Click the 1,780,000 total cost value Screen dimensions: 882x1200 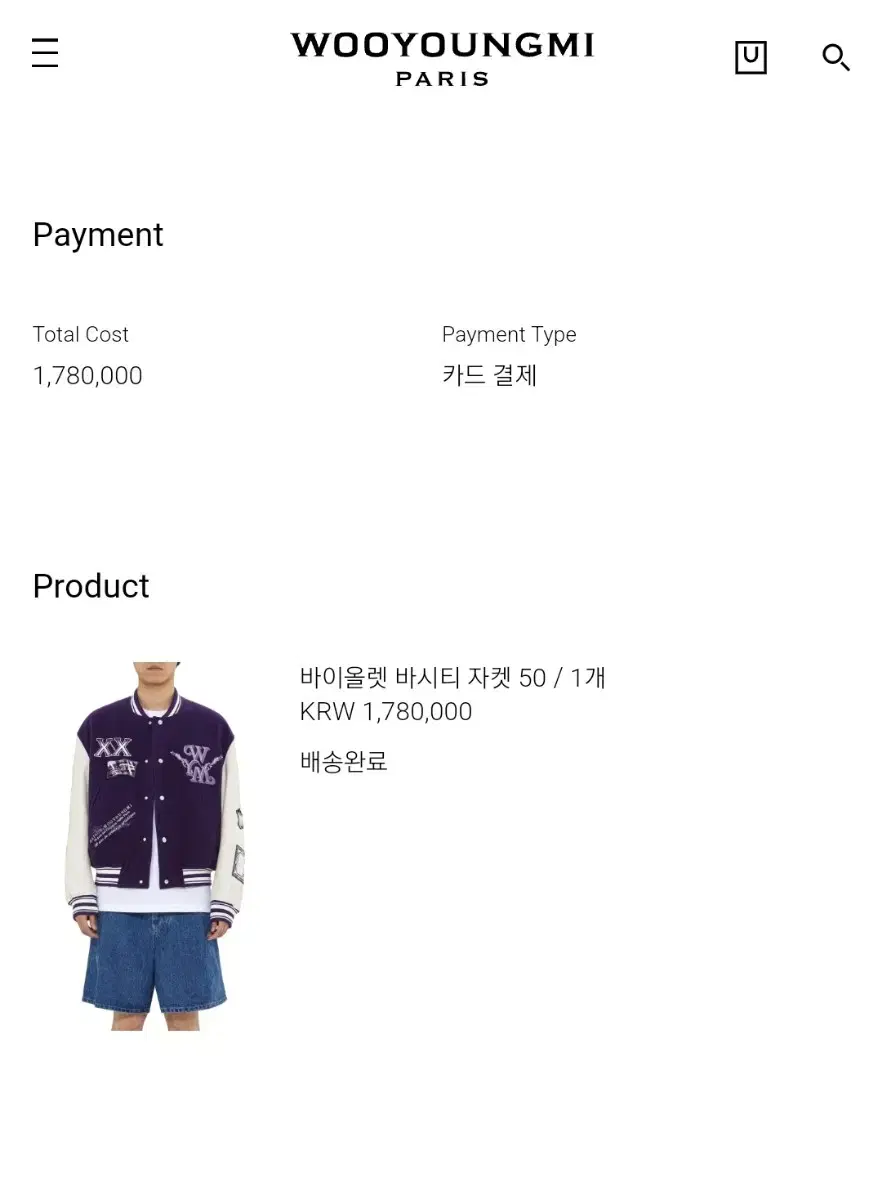pos(88,376)
